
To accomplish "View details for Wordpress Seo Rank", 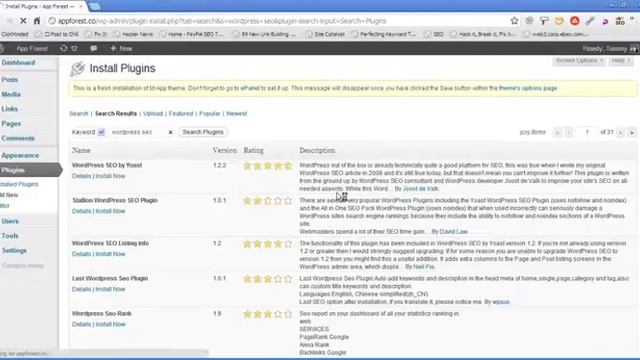I will point(81,324).
